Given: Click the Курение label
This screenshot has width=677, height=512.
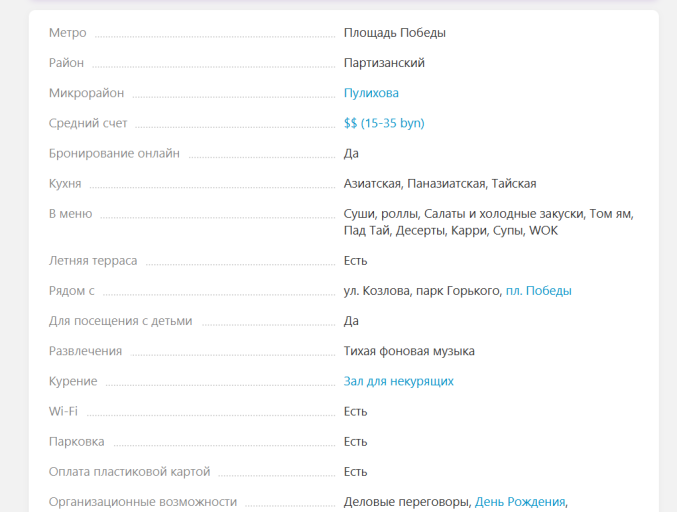Looking at the screenshot, I should pos(73,381).
